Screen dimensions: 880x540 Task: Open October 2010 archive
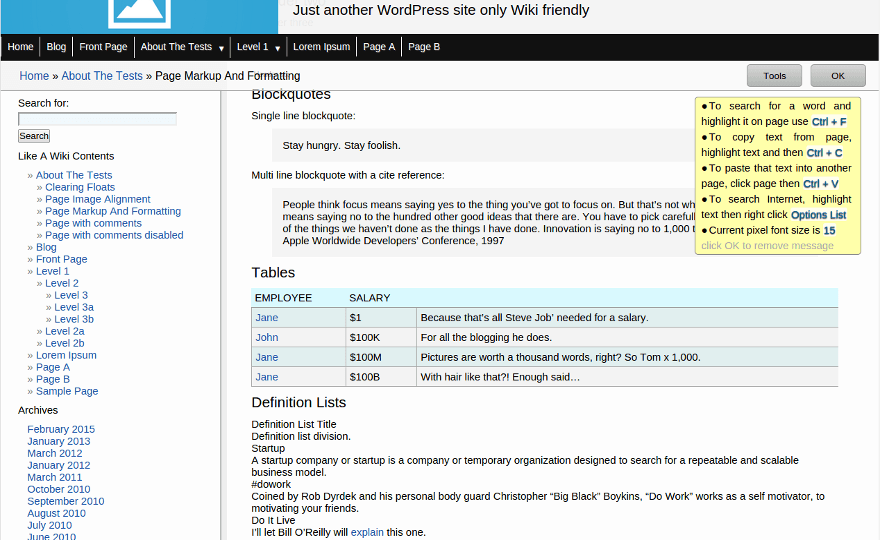[59, 489]
